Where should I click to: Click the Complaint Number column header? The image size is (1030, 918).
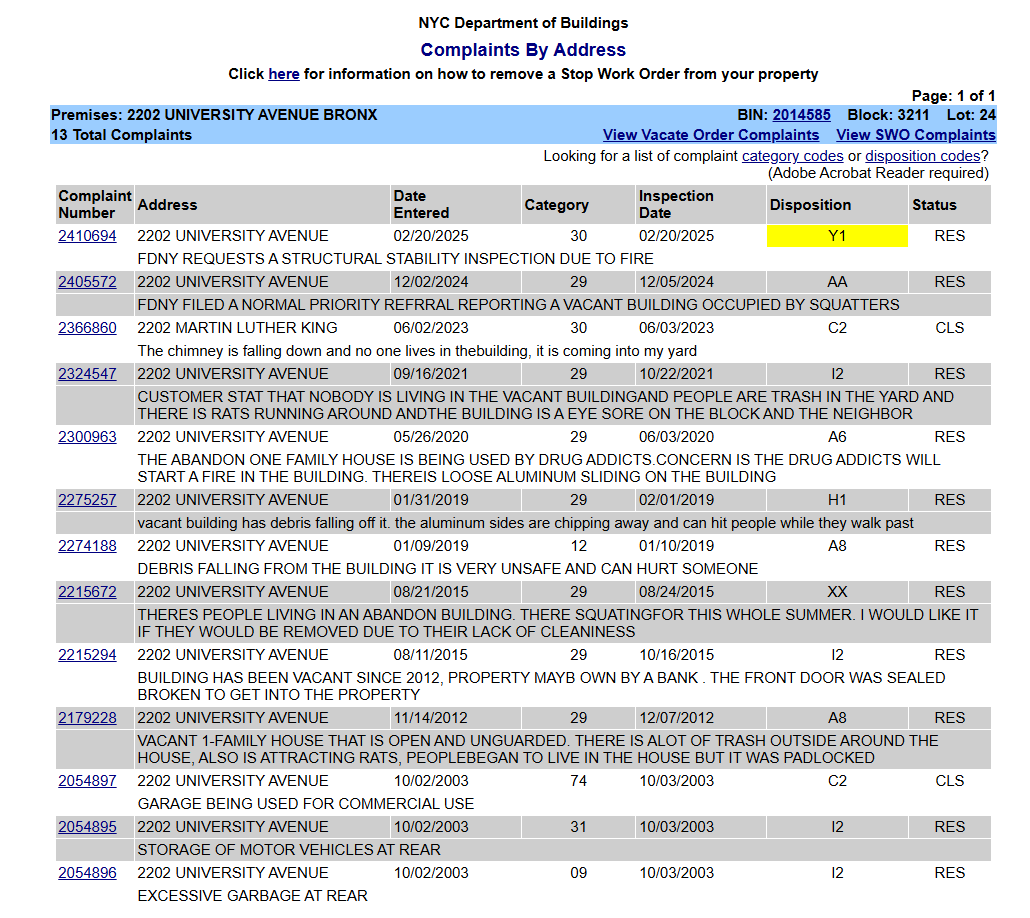(x=95, y=204)
